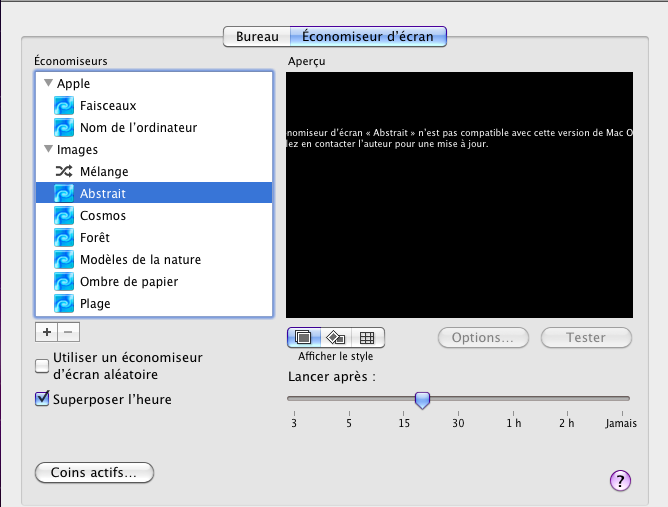The width and height of the screenshot is (668, 507).
Task: Click the Faisceaux screen saver icon
Action: click(64, 106)
